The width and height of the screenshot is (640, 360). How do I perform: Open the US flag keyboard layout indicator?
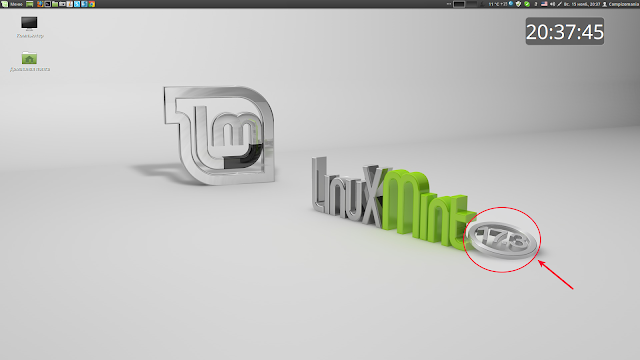544,4
